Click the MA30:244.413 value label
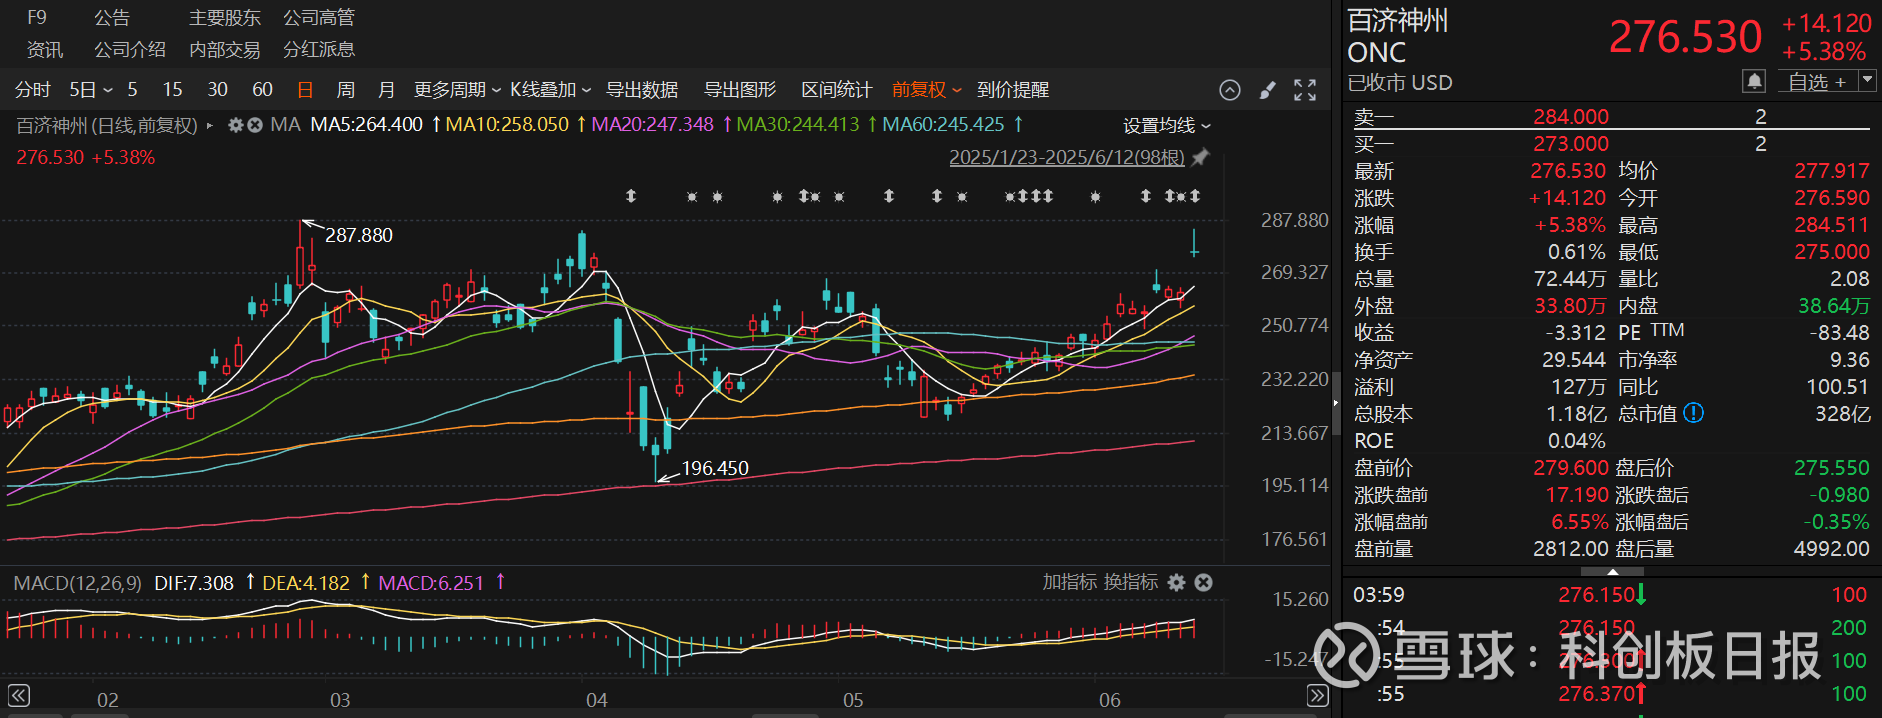Viewport: 1882px width, 718px height. [798, 125]
